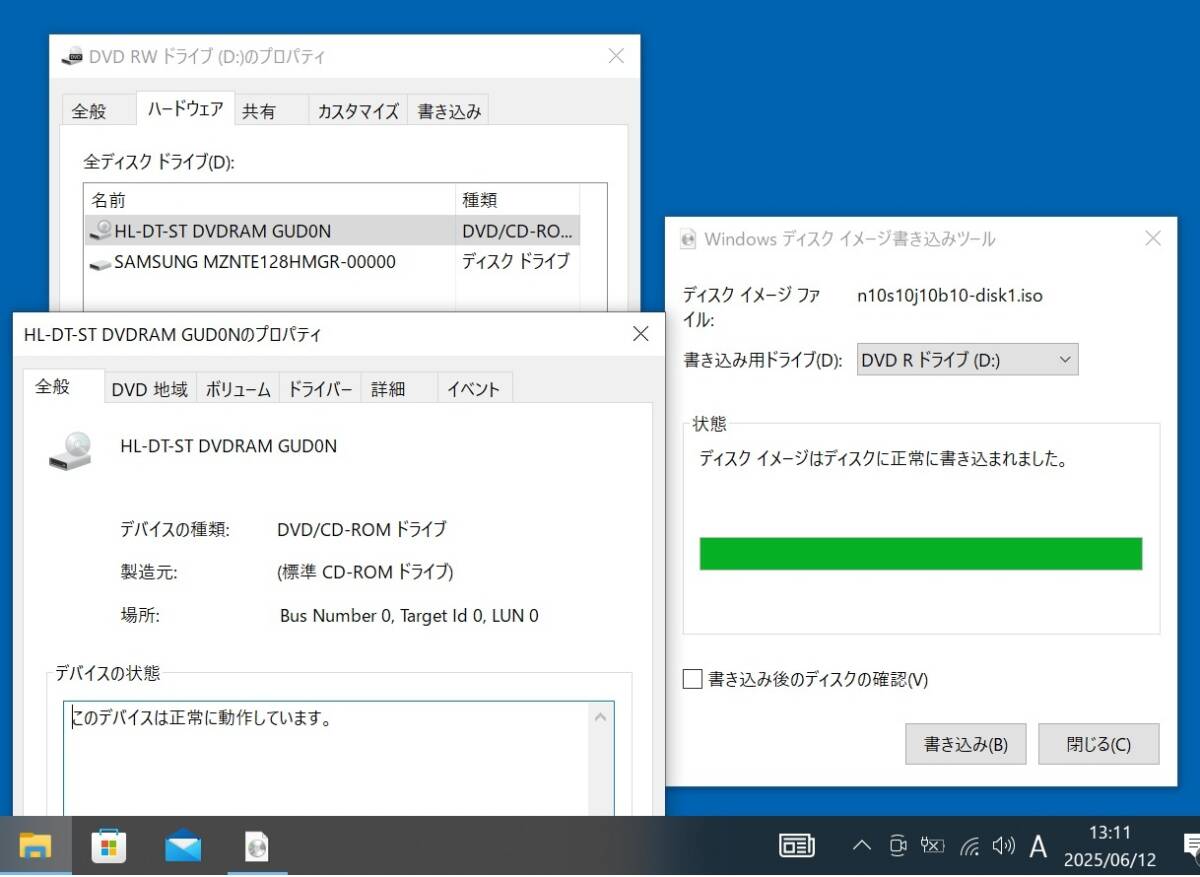This screenshot has width=1200, height=877.
Task: Click the 書き込み(B) button
Action: 966,744
